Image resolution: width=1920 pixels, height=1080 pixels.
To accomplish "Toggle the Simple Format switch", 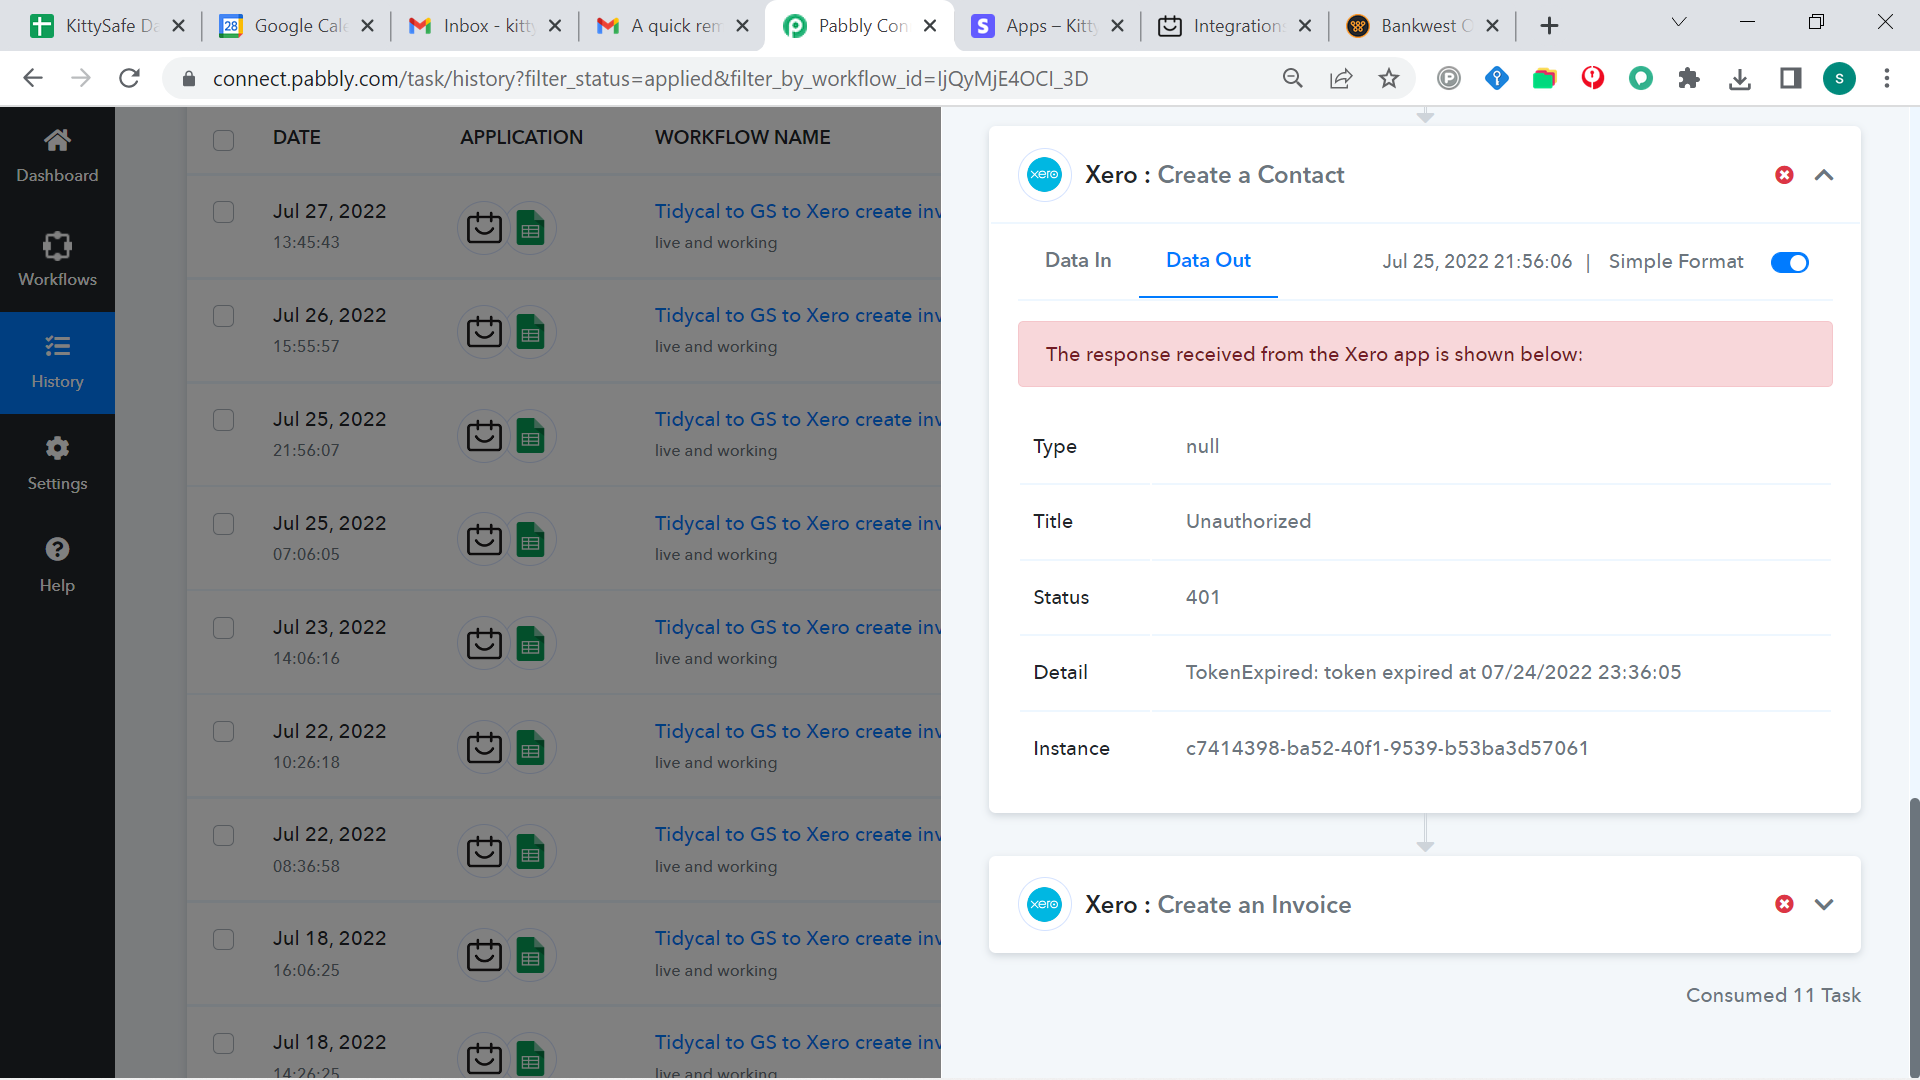I will point(1789,262).
